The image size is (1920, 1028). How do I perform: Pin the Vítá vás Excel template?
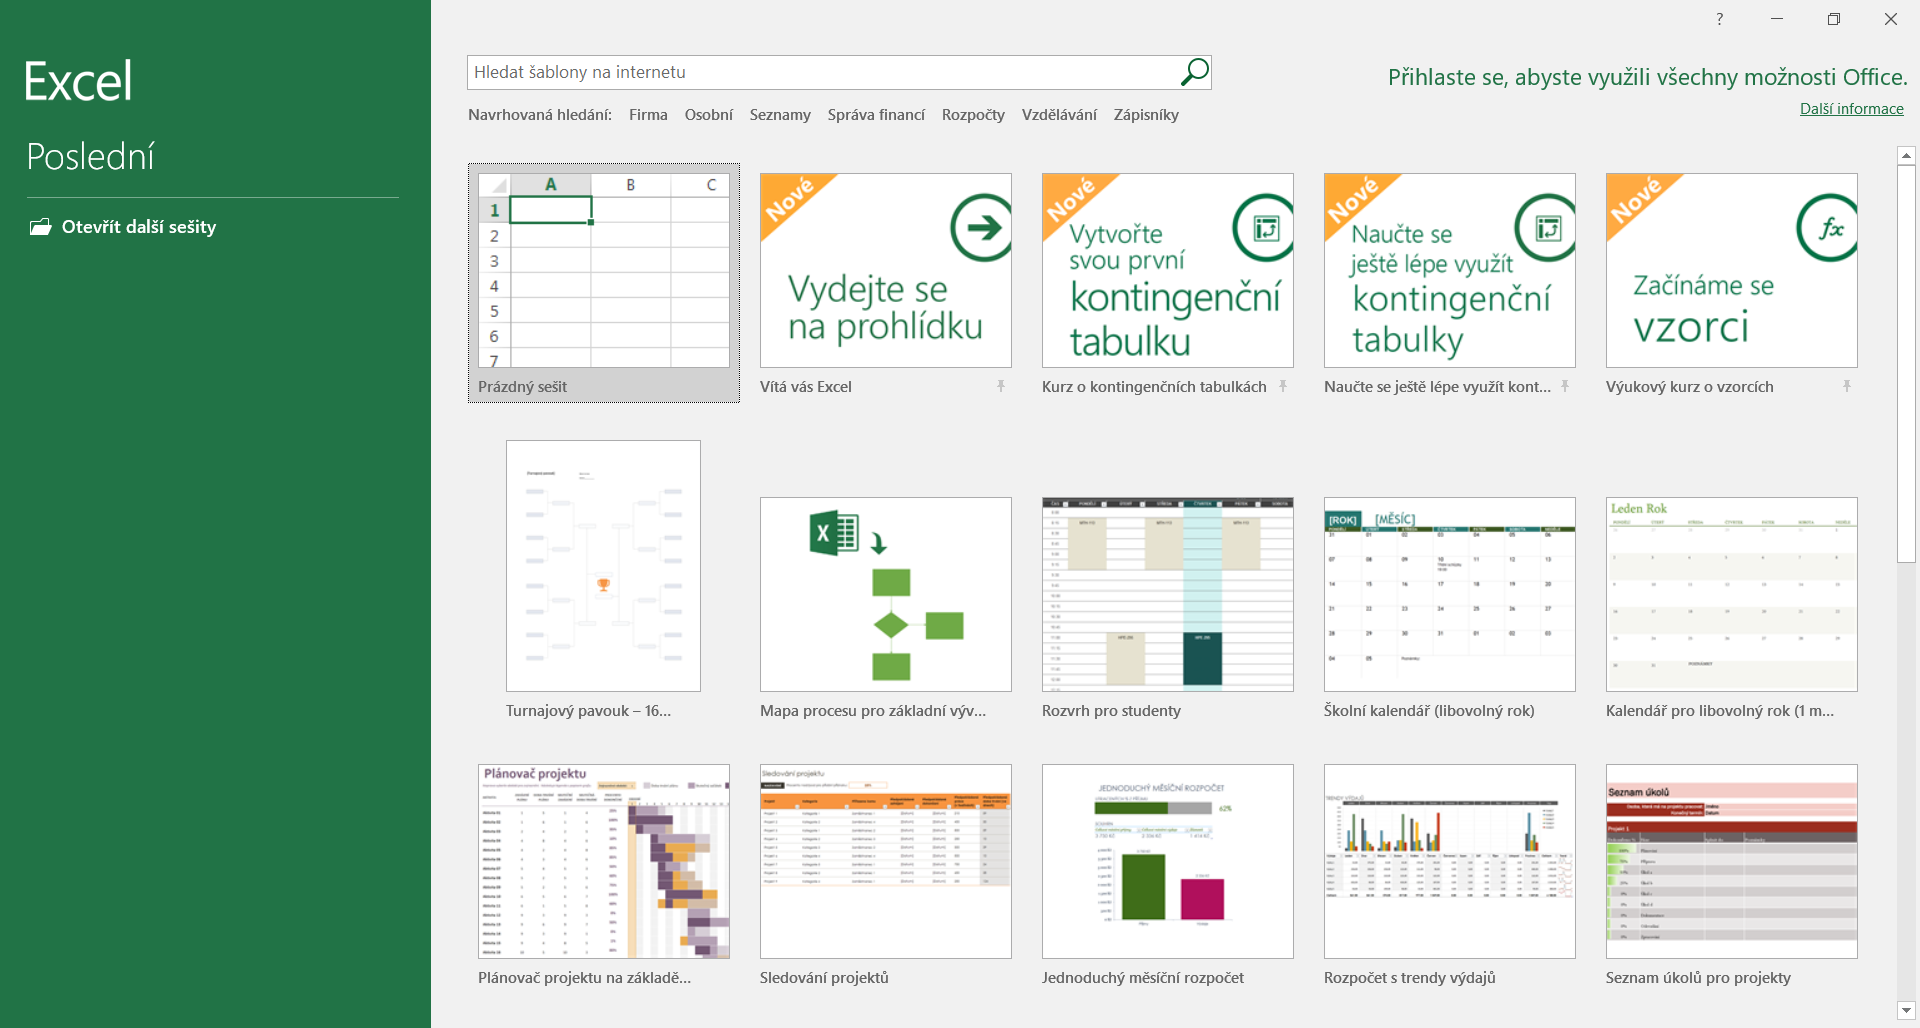pos(1000,386)
